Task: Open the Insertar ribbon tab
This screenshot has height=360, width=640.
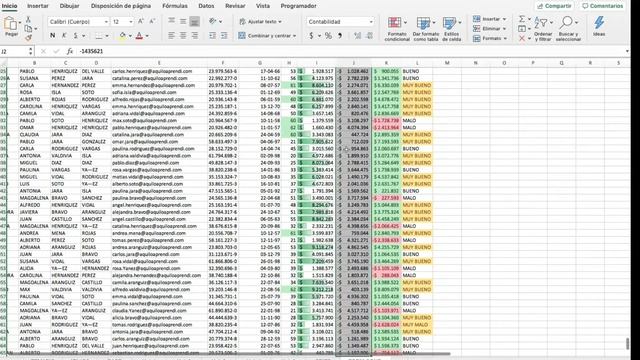Action: (x=38, y=6)
